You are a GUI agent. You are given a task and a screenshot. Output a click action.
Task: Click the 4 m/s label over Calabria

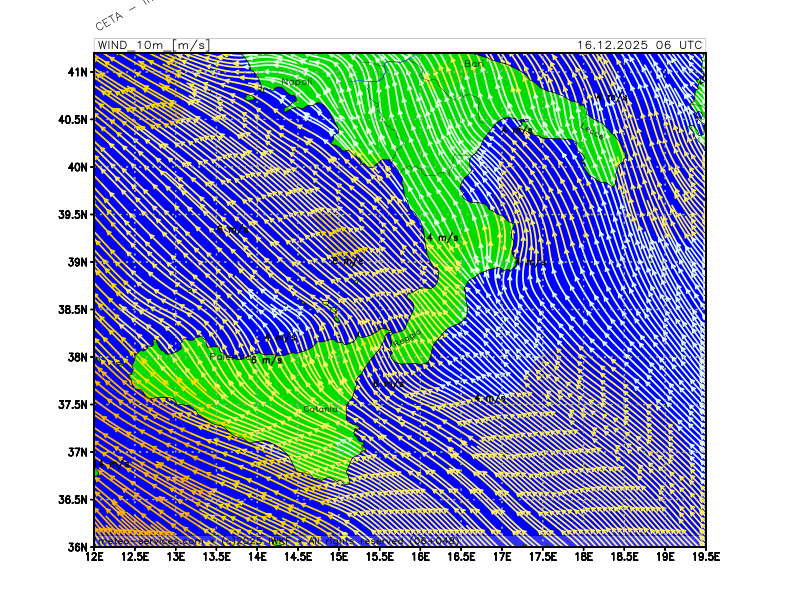(x=442, y=238)
